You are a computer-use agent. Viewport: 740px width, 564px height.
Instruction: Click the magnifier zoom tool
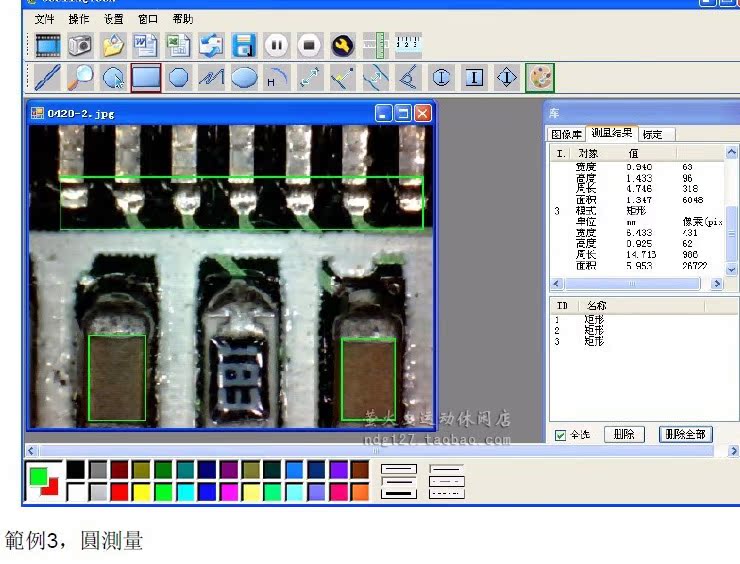pos(81,77)
